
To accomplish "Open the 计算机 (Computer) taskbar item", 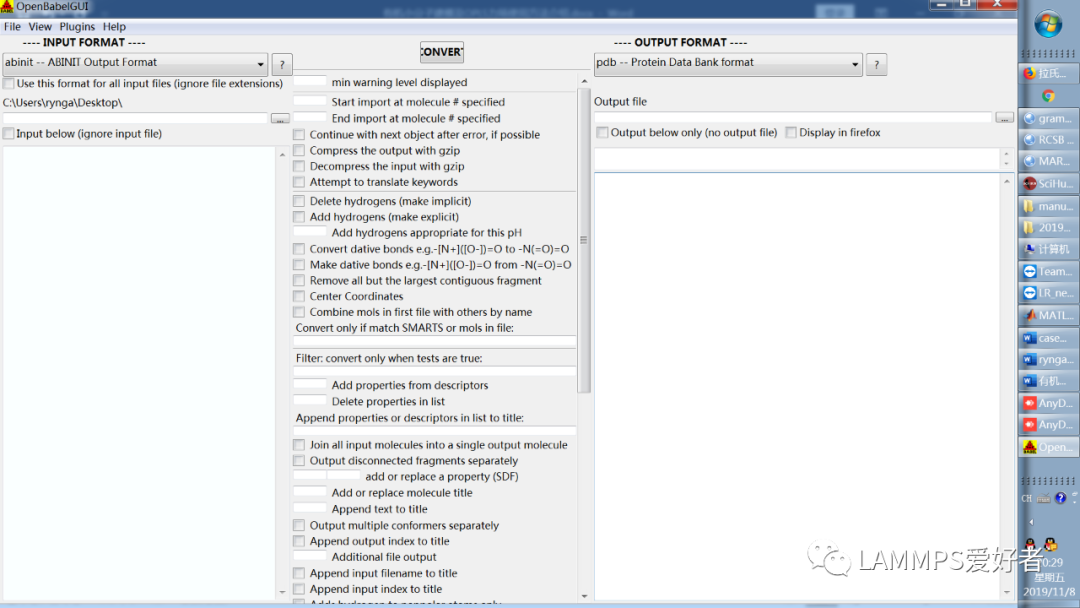I will click(x=1048, y=249).
